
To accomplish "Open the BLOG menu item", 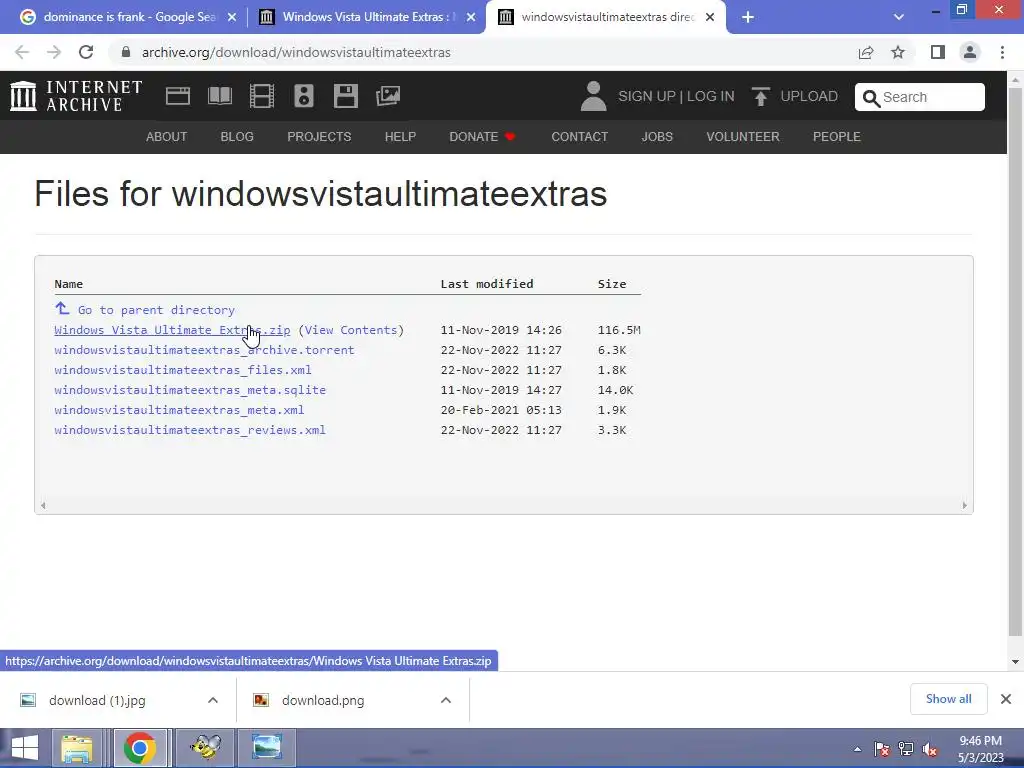I will click(x=237, y=136).
